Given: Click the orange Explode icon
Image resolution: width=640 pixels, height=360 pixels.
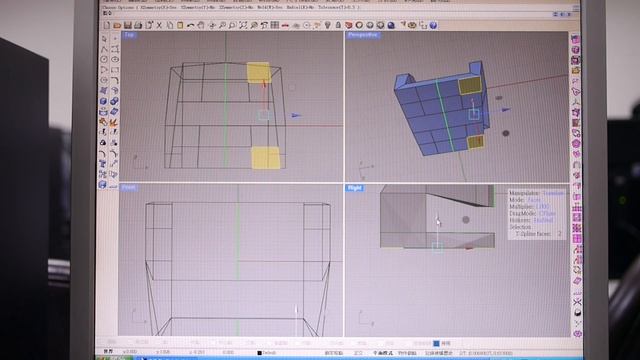Looking at the screenshot, I should click(x=114, y=122).
